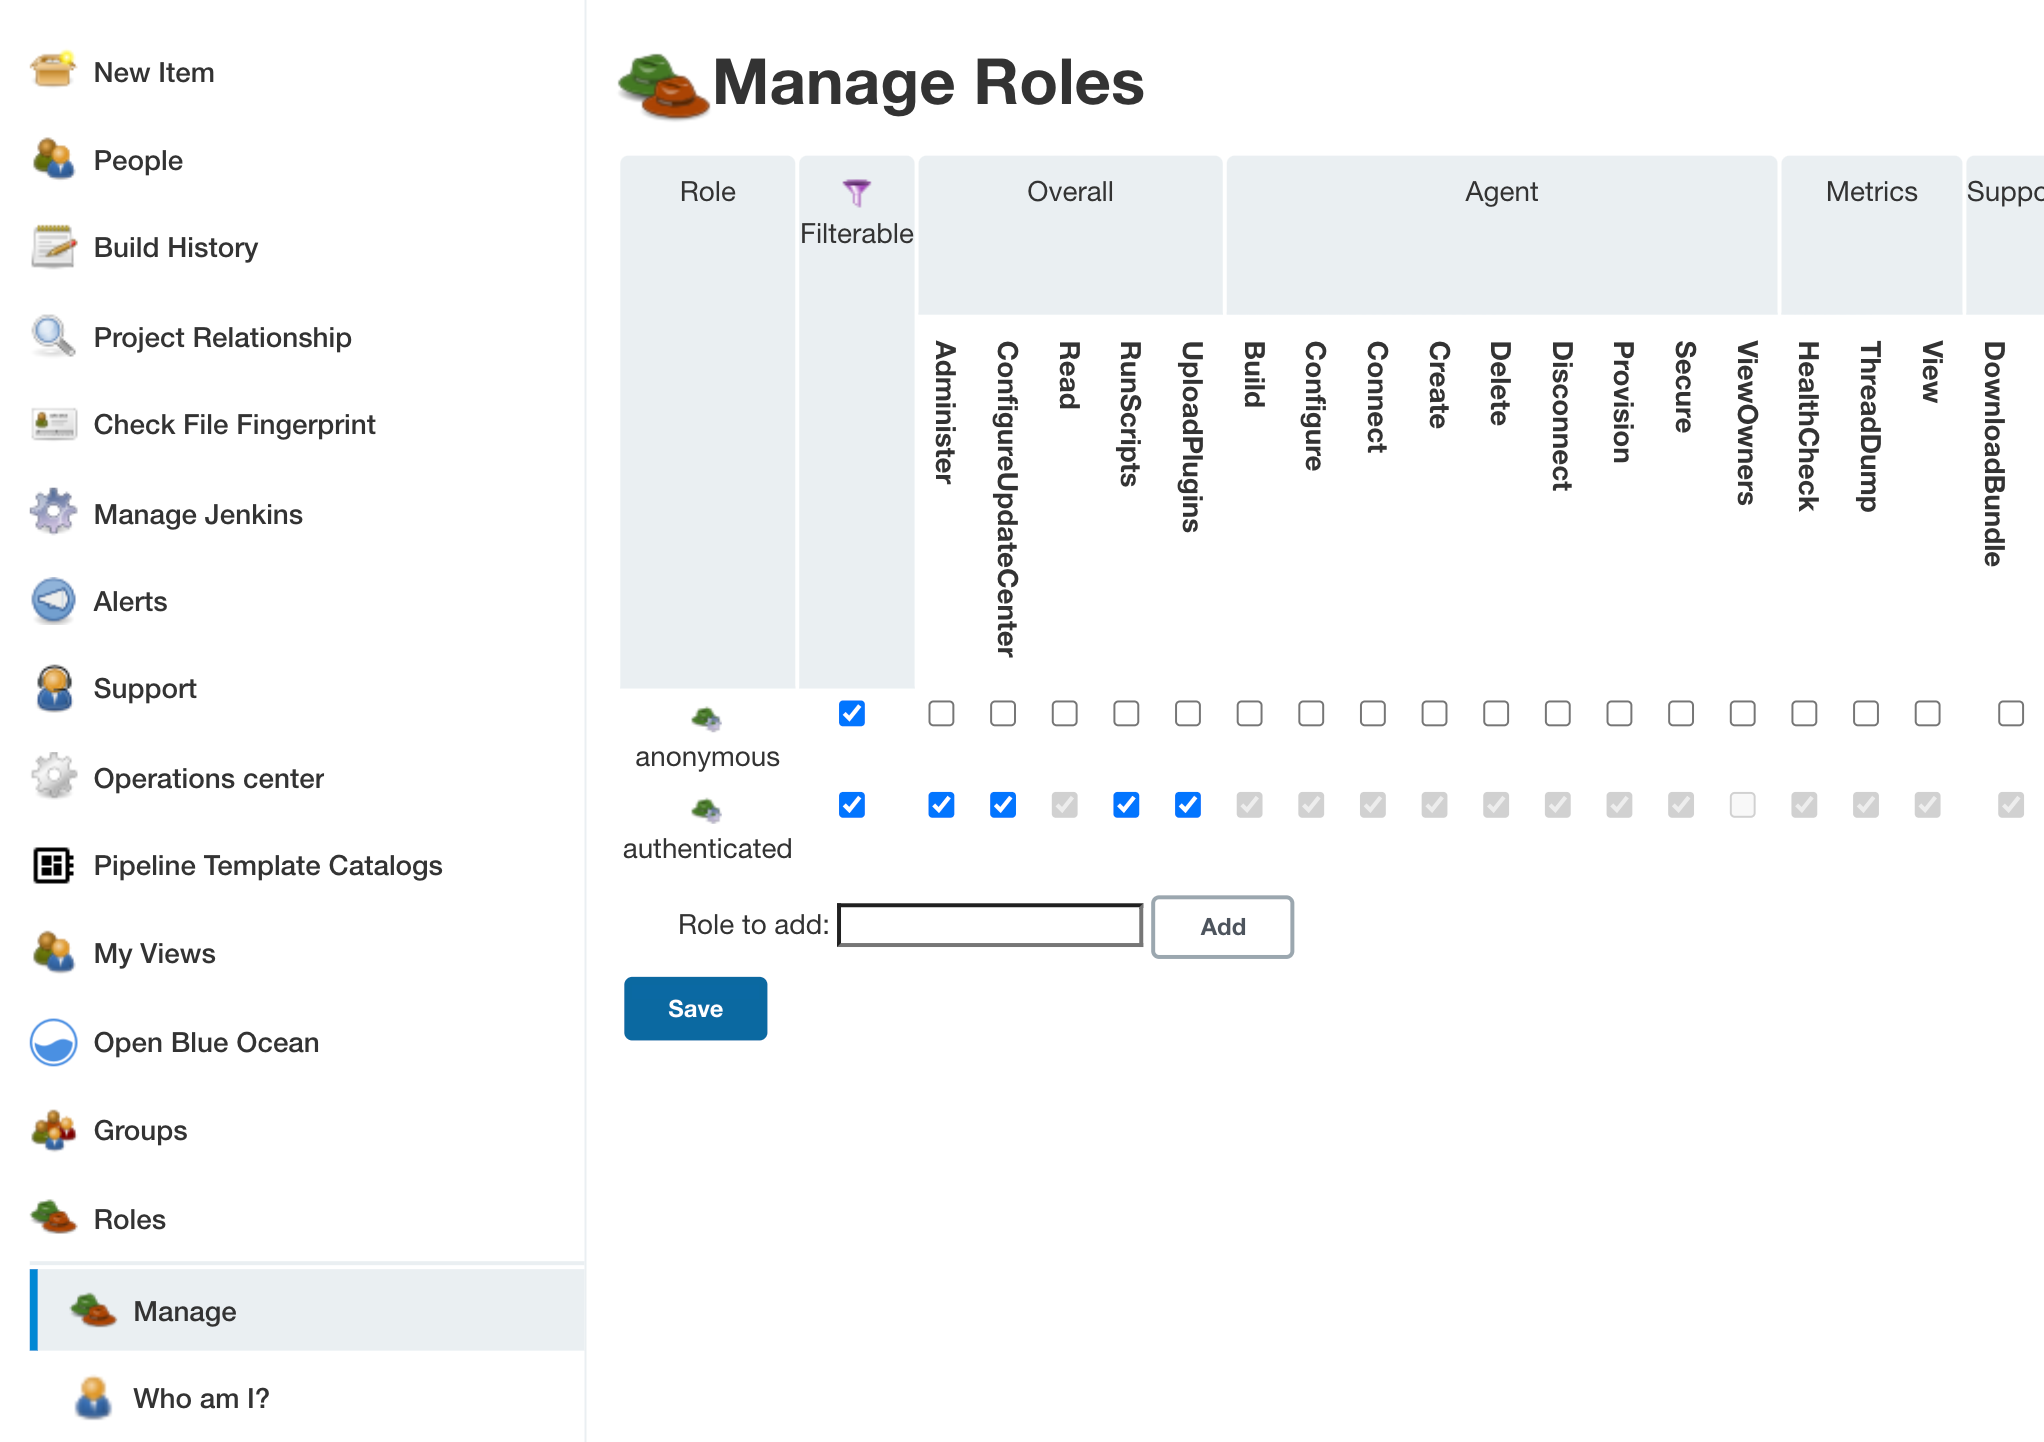Screen dimensions: 2044x1442
Task: Click the filter icon in Filterable column header
Action: coord(857,190)
